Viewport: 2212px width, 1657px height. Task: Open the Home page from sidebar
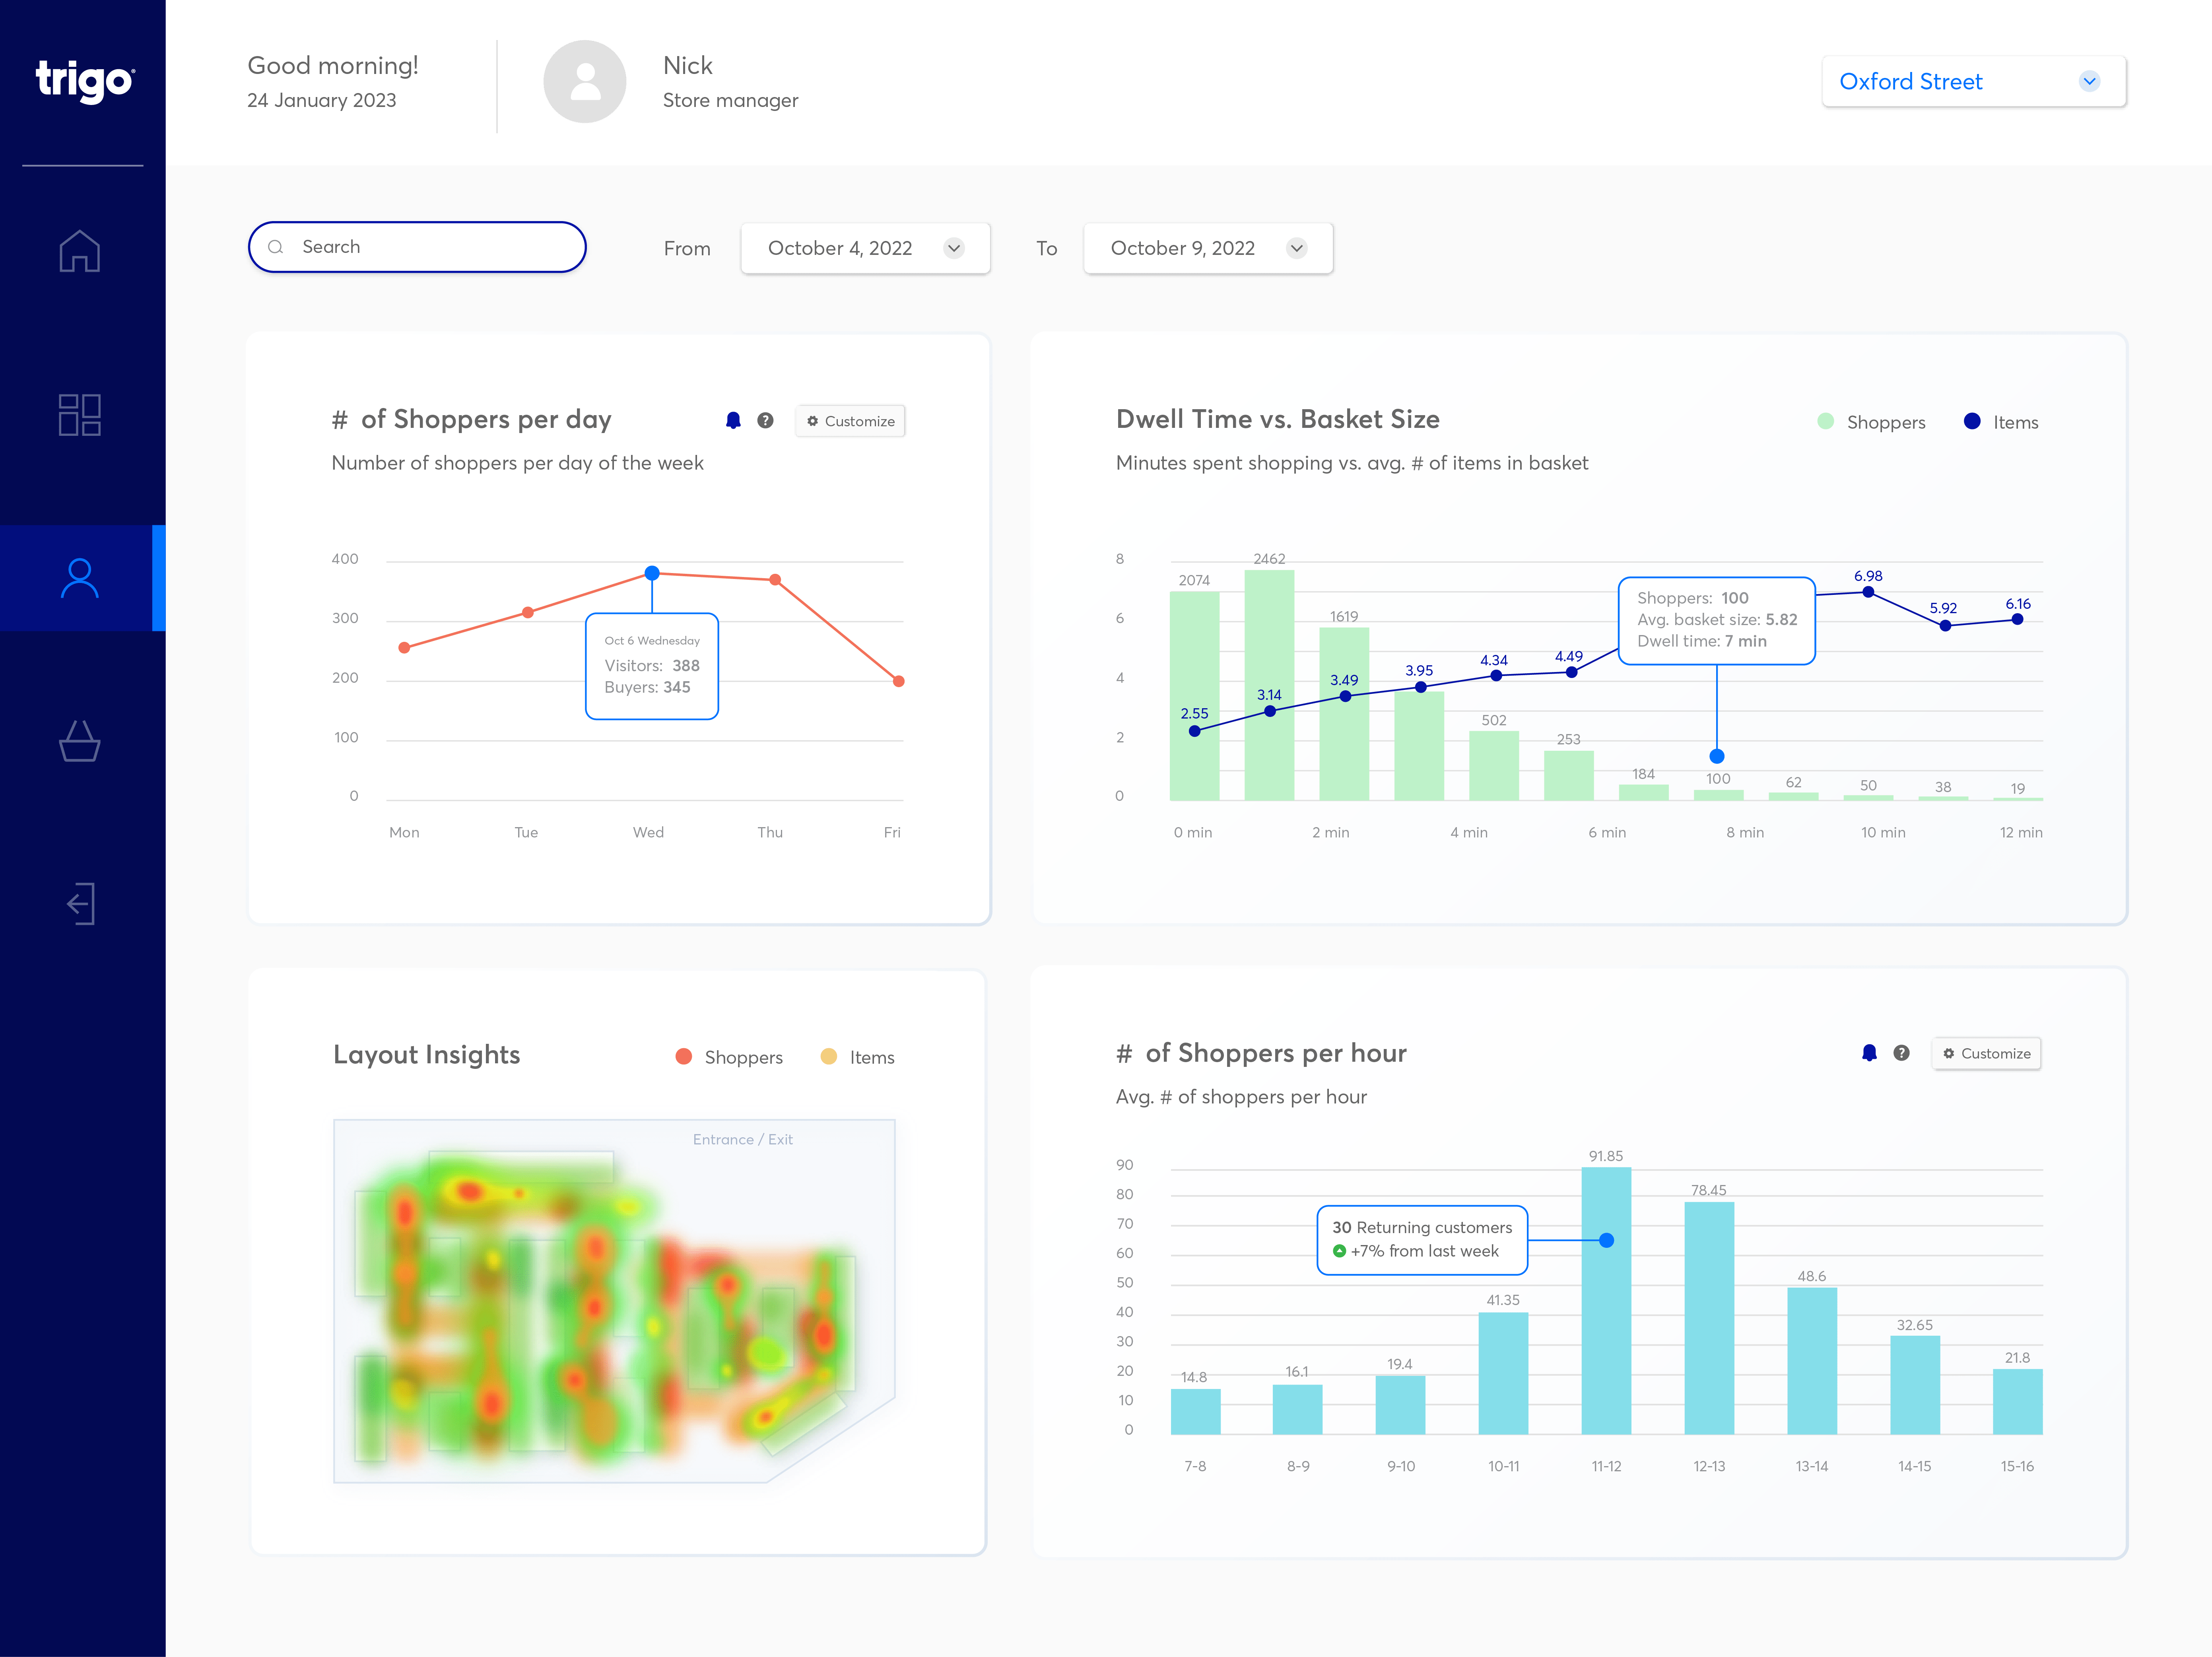click(x=80, y=251)
